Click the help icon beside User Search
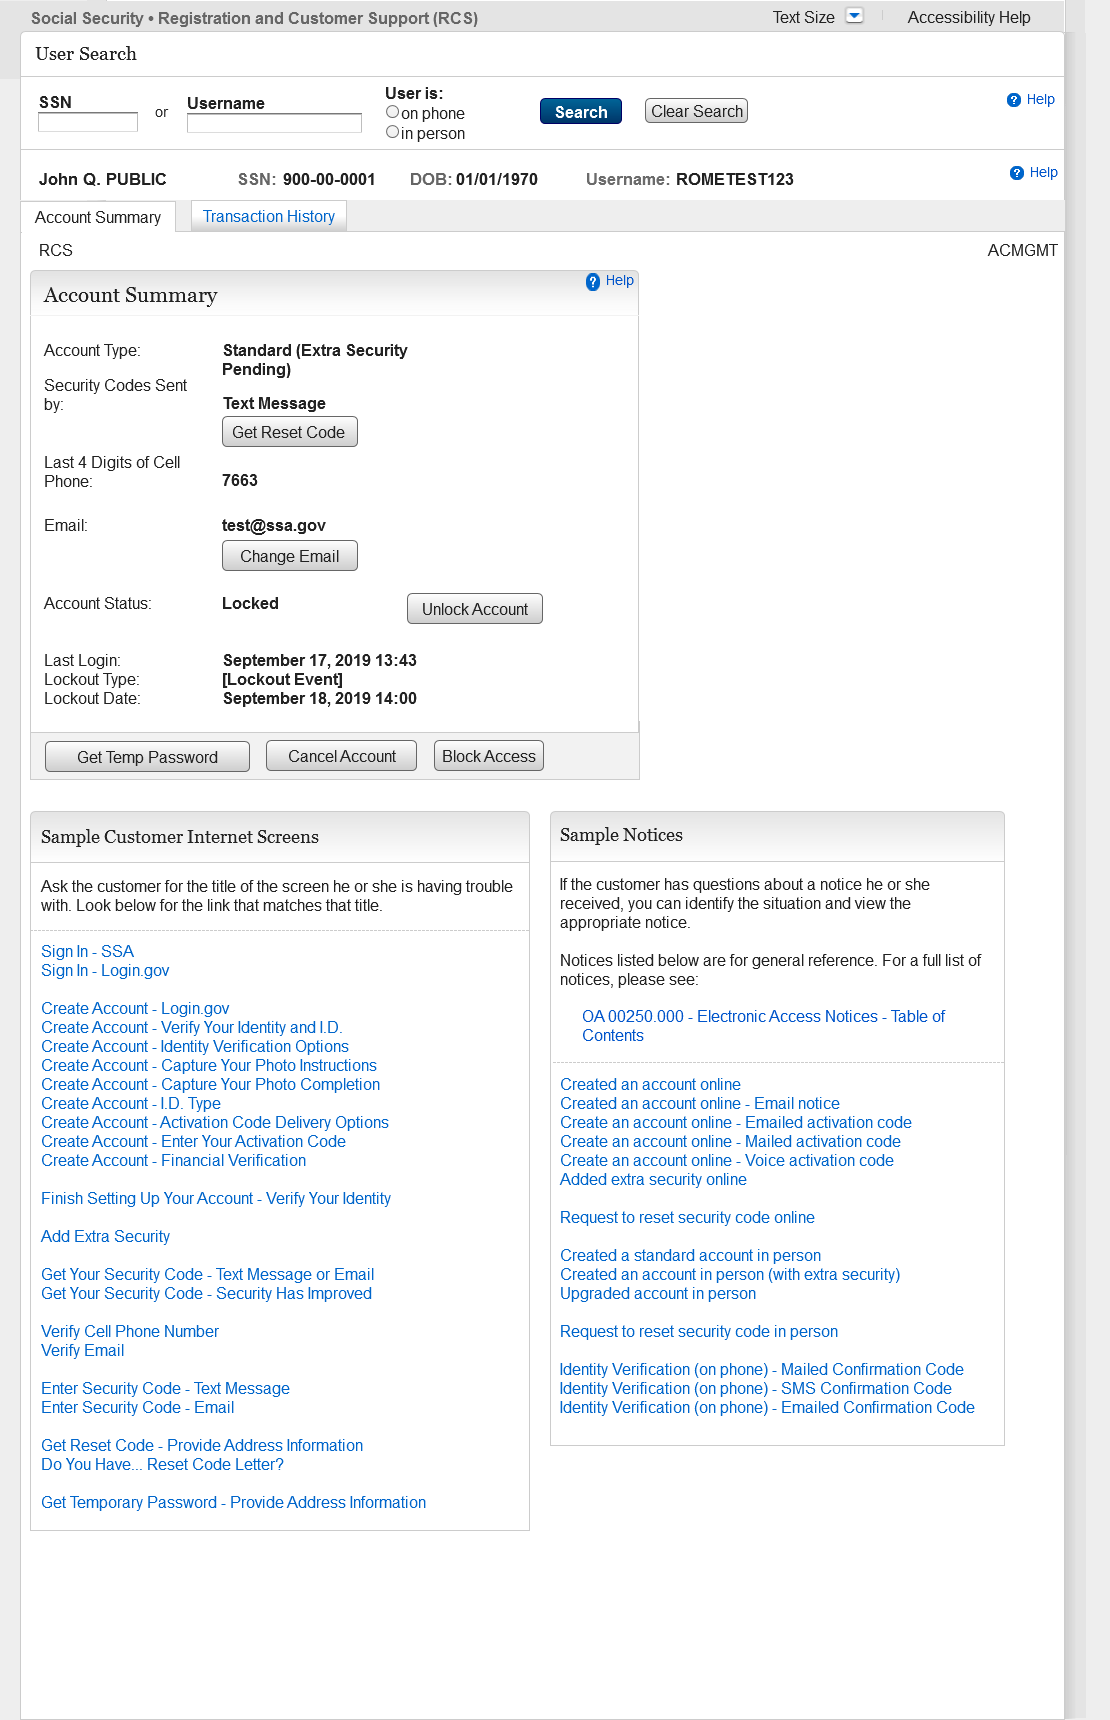 pos(1014,100)
